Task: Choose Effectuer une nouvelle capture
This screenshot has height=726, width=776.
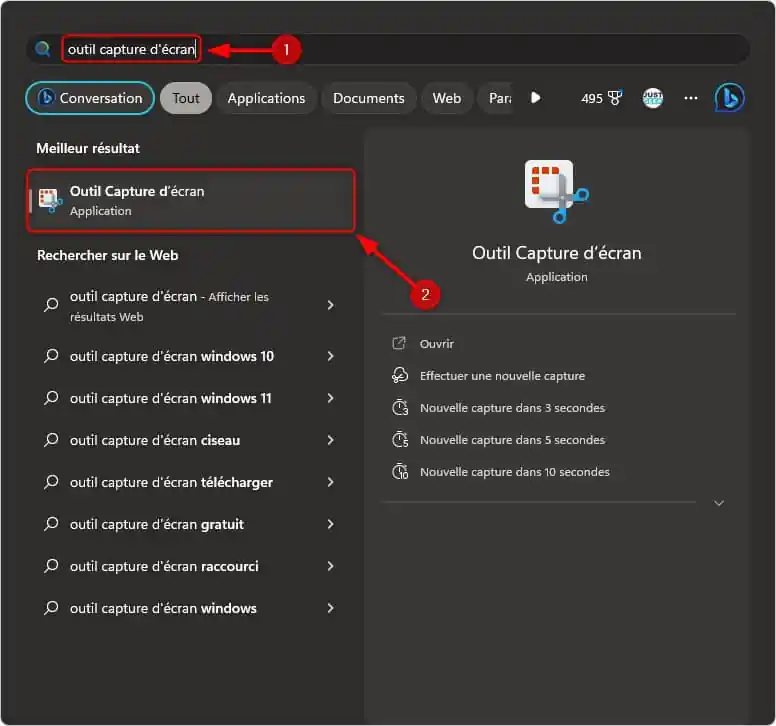Action: 502,376
